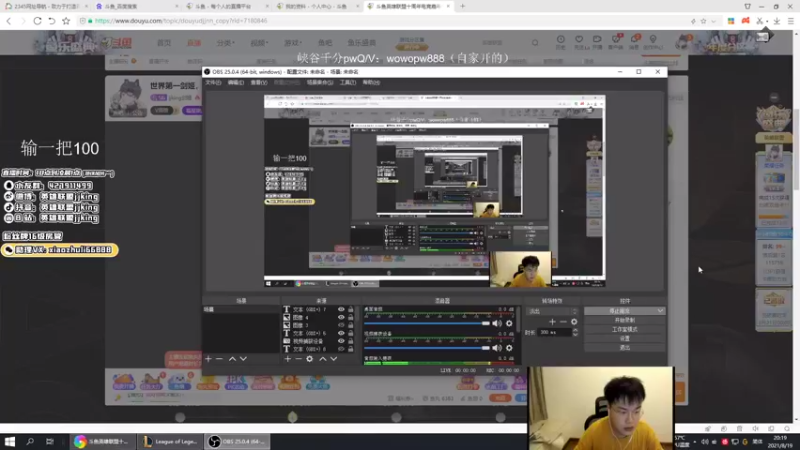Open source properties gear in sources panel
800x450 pixels.
coord(310,359)
